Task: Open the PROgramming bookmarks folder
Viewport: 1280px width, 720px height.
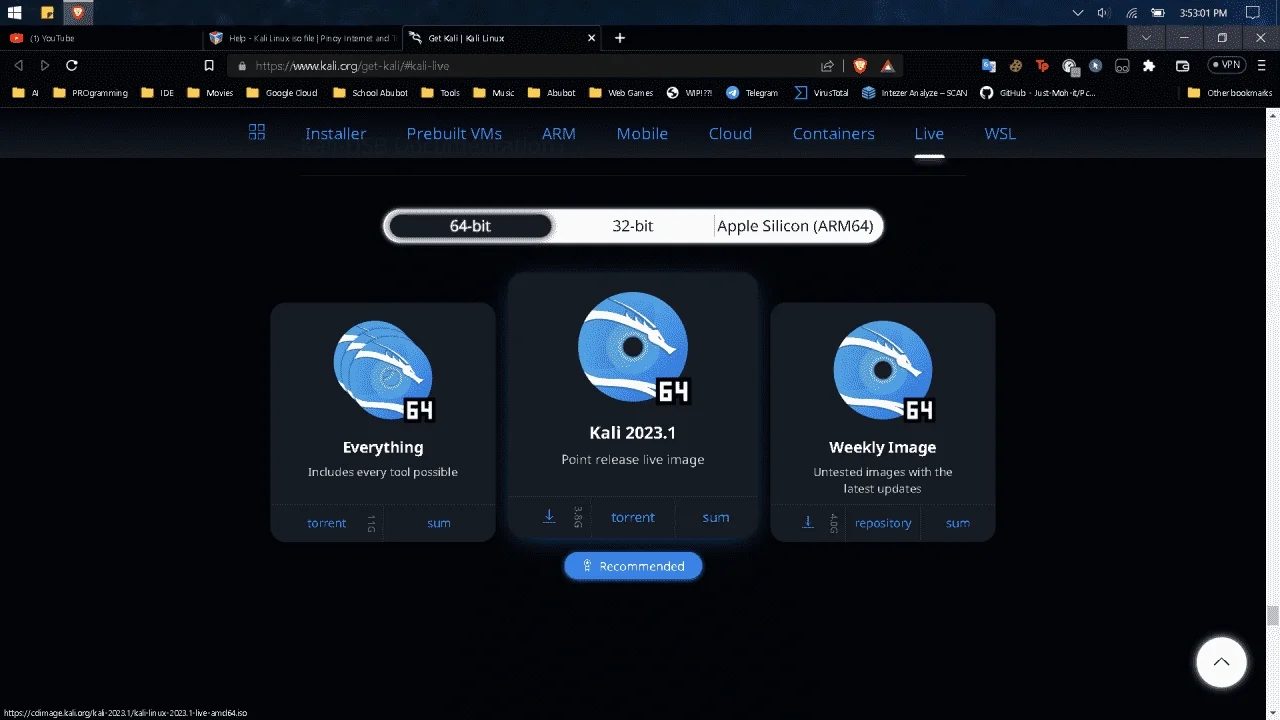Action: [90, 93]
